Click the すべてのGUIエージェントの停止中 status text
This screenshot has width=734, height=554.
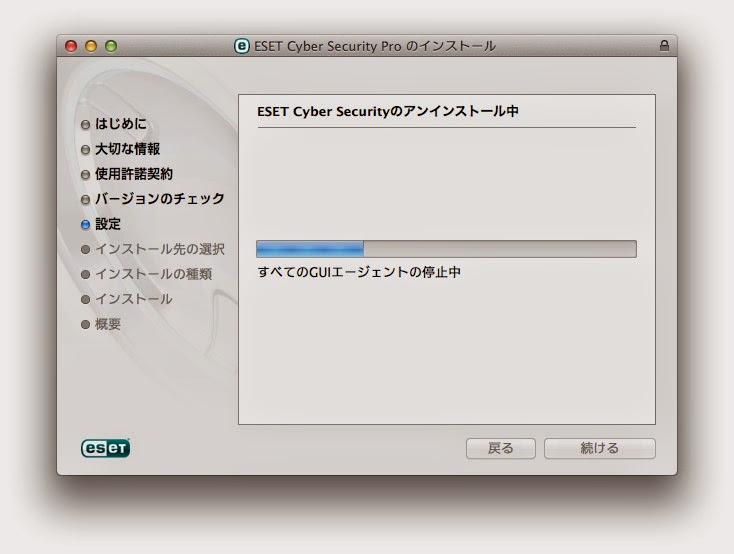point(359,272)
